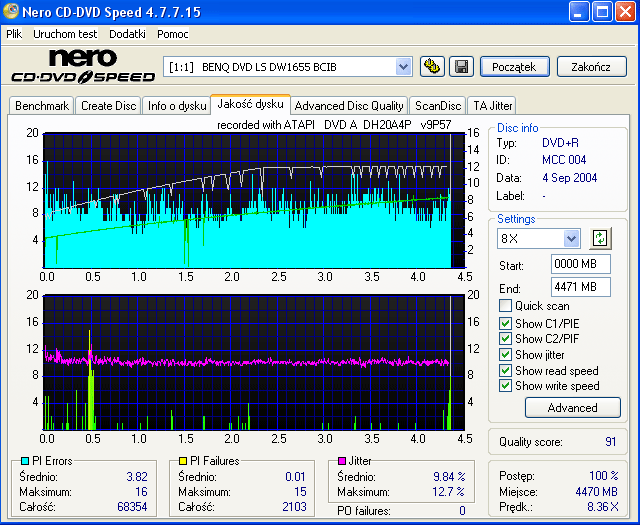The height and width of the screenshot is (525, 640).
Task: Uncheck Show C2/PIF checkbox
Action: tap(505, 338)
